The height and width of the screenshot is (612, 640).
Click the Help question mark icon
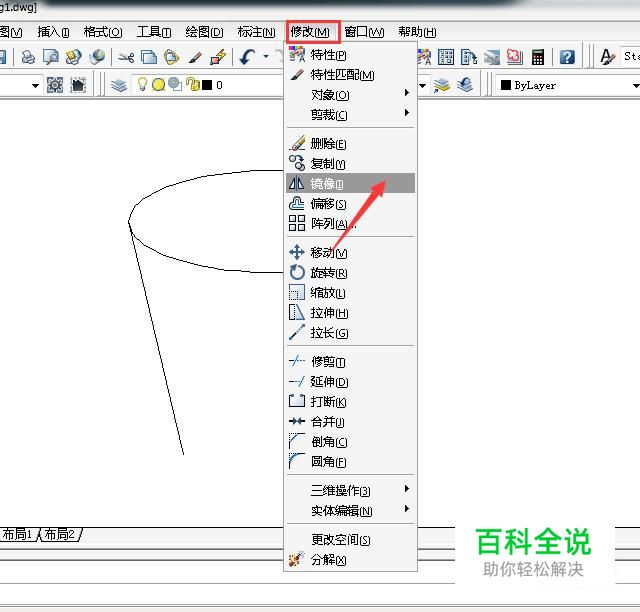pyautogui.click(x=567, y=57)
